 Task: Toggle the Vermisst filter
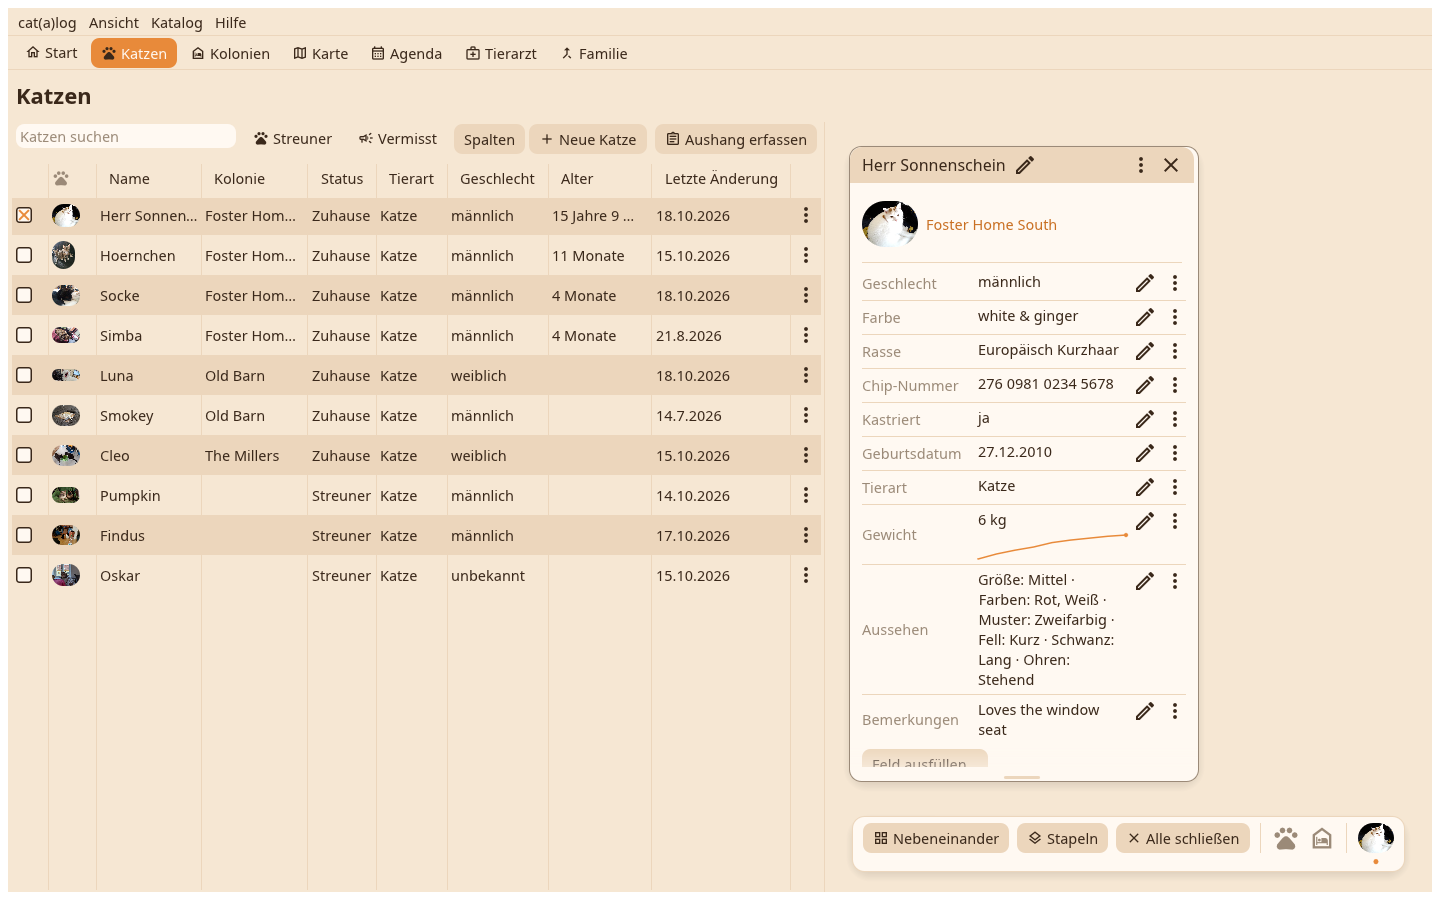coord(398,139)
